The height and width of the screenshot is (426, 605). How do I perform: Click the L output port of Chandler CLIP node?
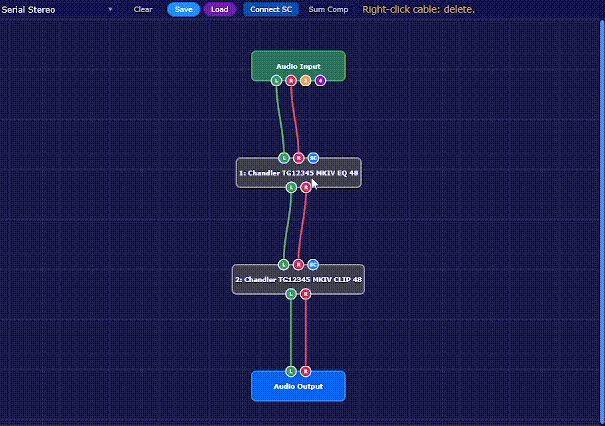click(x=291, y=294)
